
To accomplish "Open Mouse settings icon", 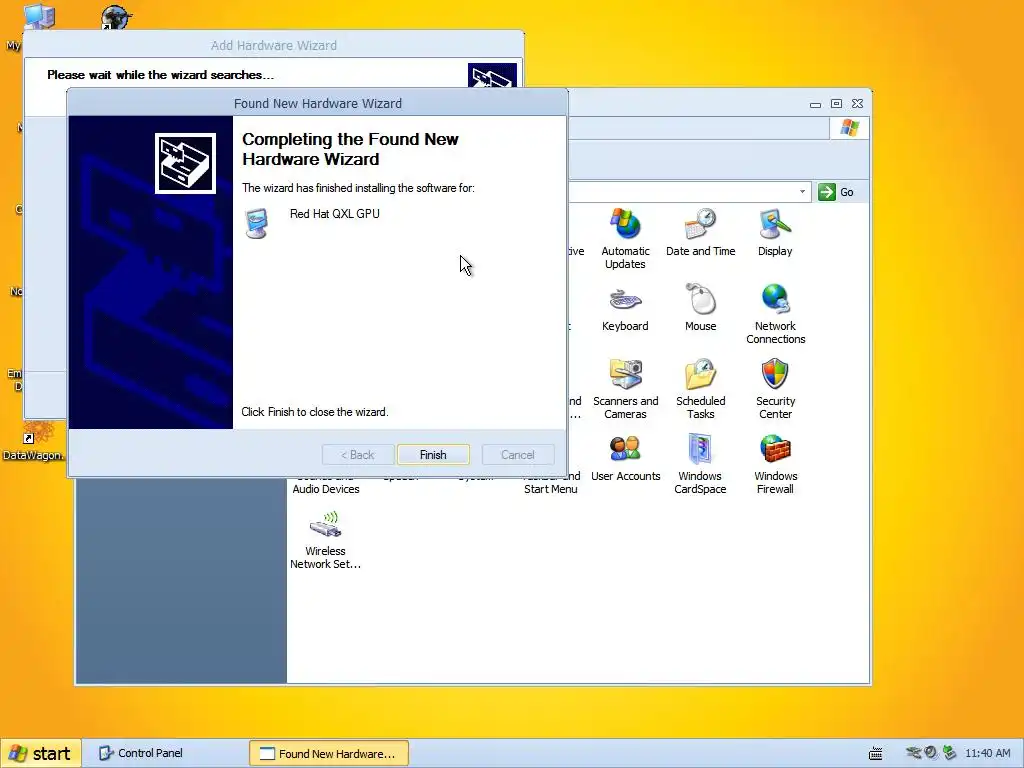I will [x=701, y=308].
